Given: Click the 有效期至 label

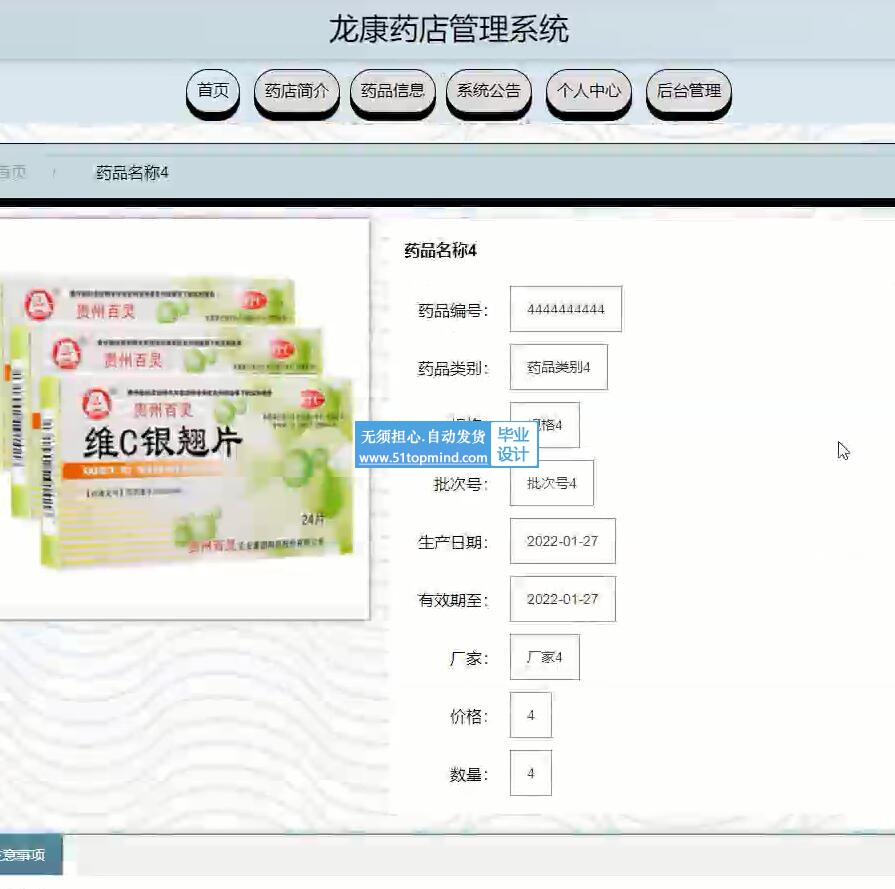Looking at the screenshot, I should [453, 601].
